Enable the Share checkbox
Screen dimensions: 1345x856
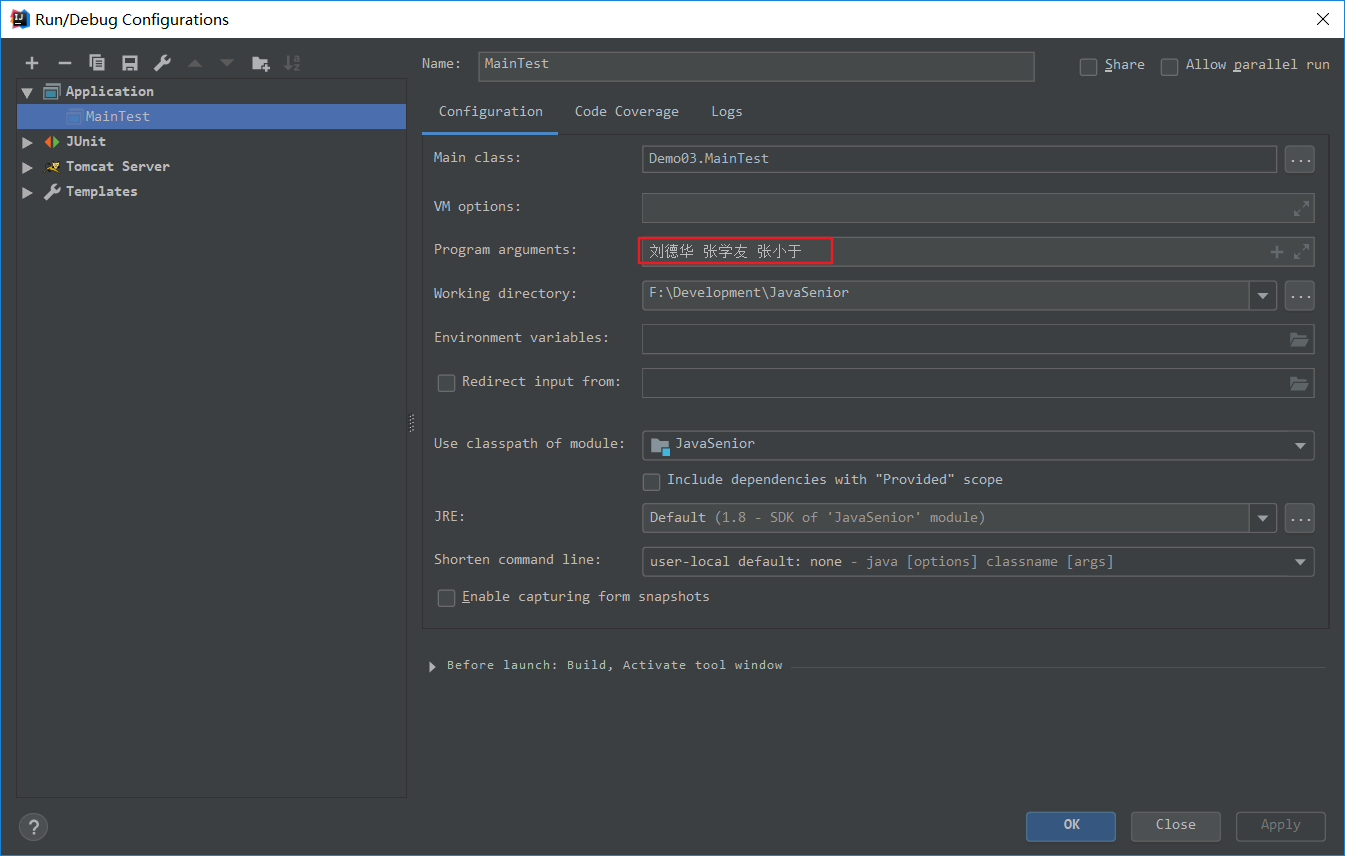[1089, 66]
